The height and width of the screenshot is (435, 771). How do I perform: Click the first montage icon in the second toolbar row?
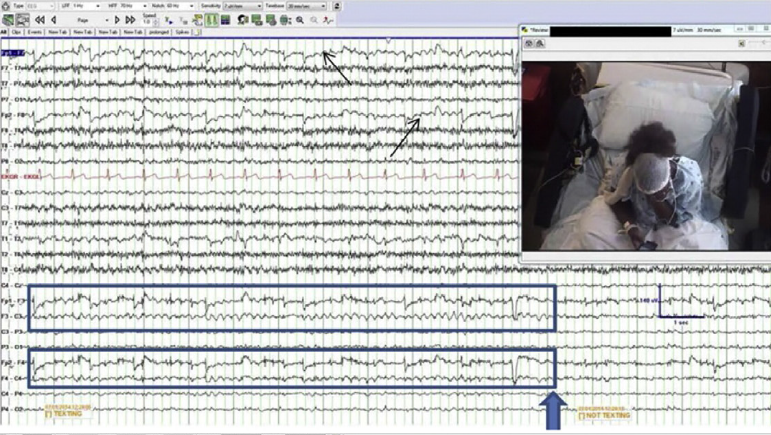pos(8,19)
